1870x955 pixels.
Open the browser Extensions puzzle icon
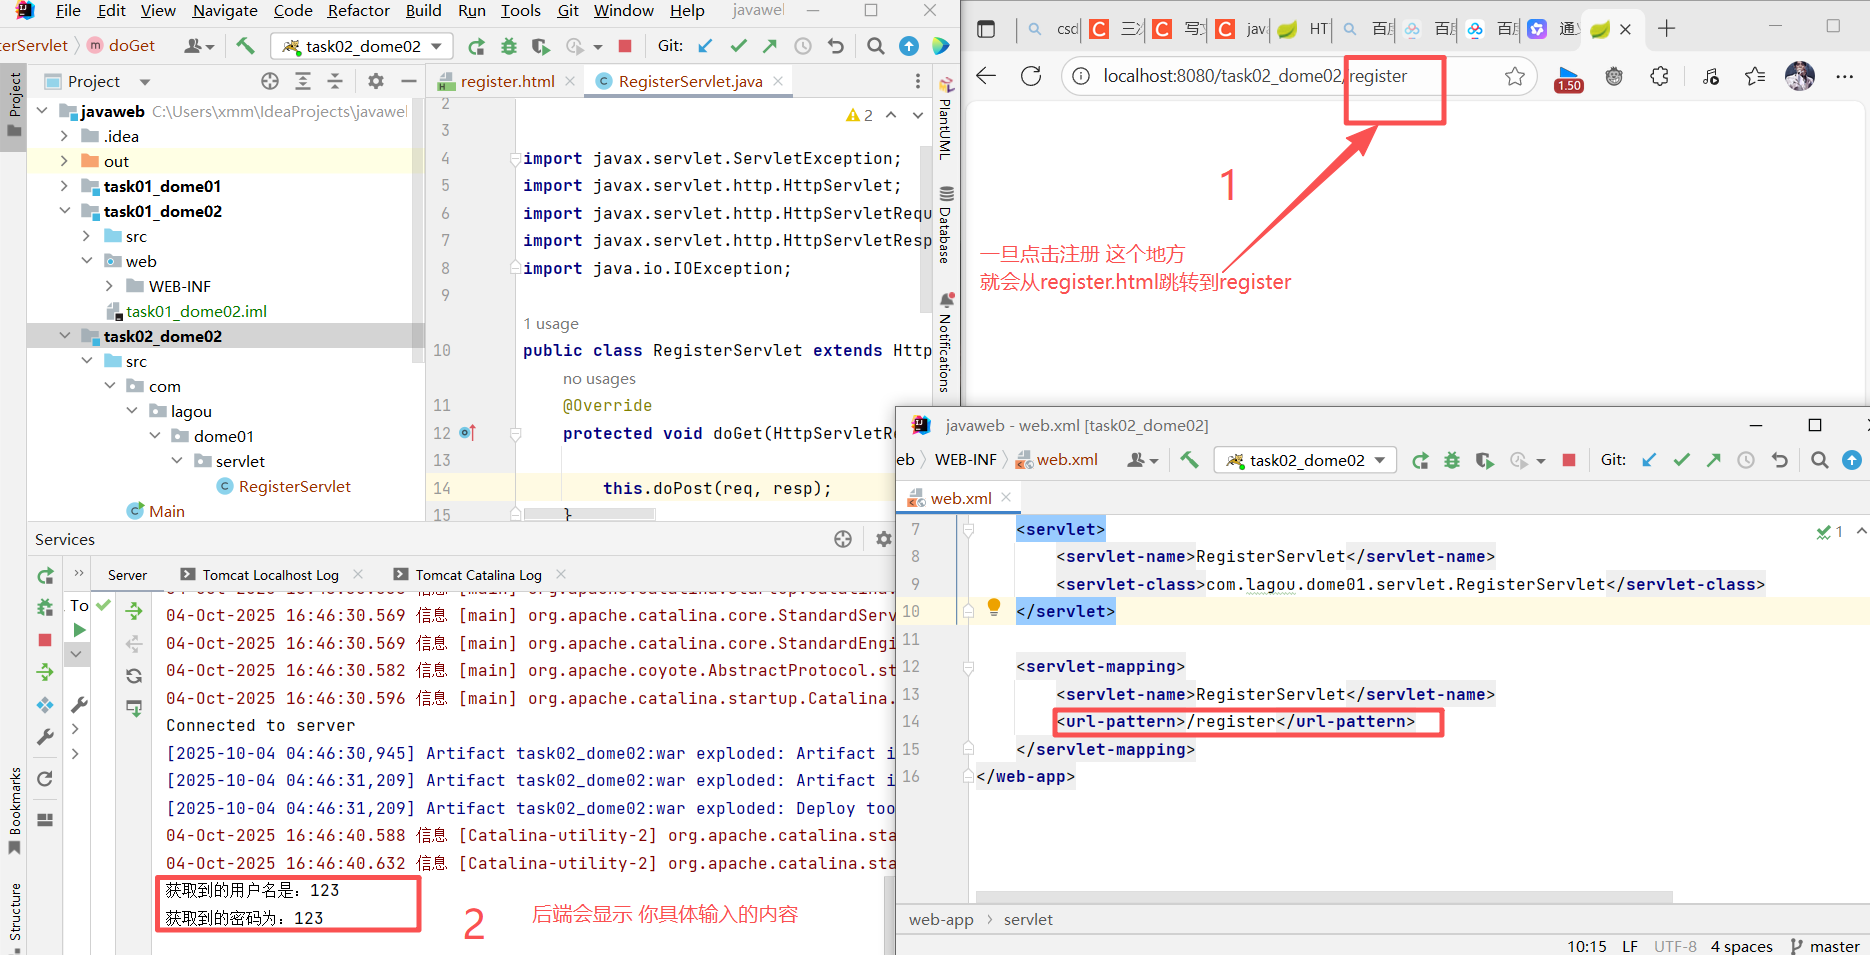[1660, 76]
